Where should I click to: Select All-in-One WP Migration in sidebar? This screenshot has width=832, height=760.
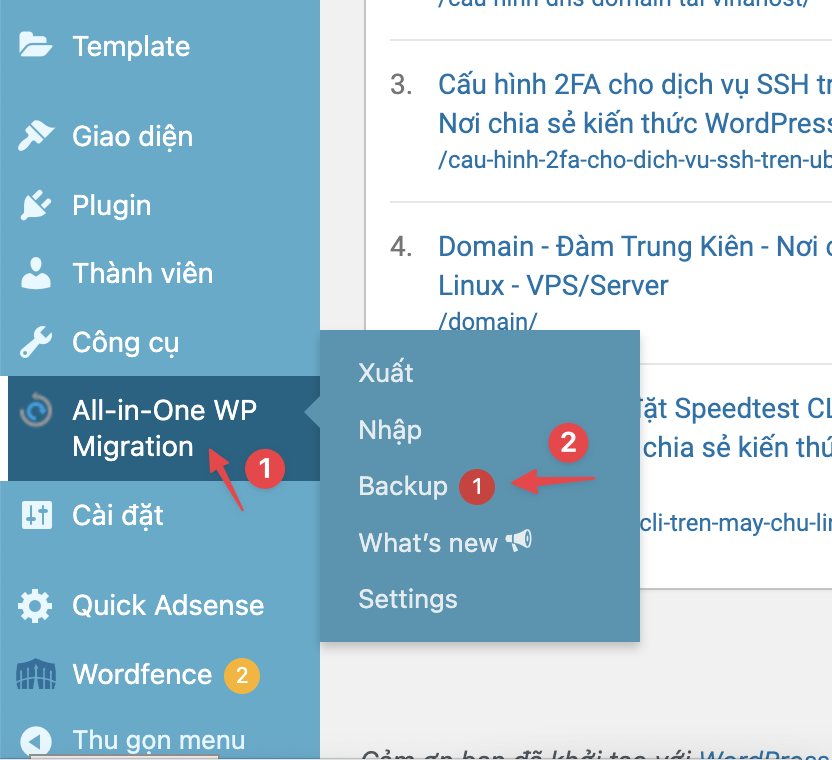(164, 428)
